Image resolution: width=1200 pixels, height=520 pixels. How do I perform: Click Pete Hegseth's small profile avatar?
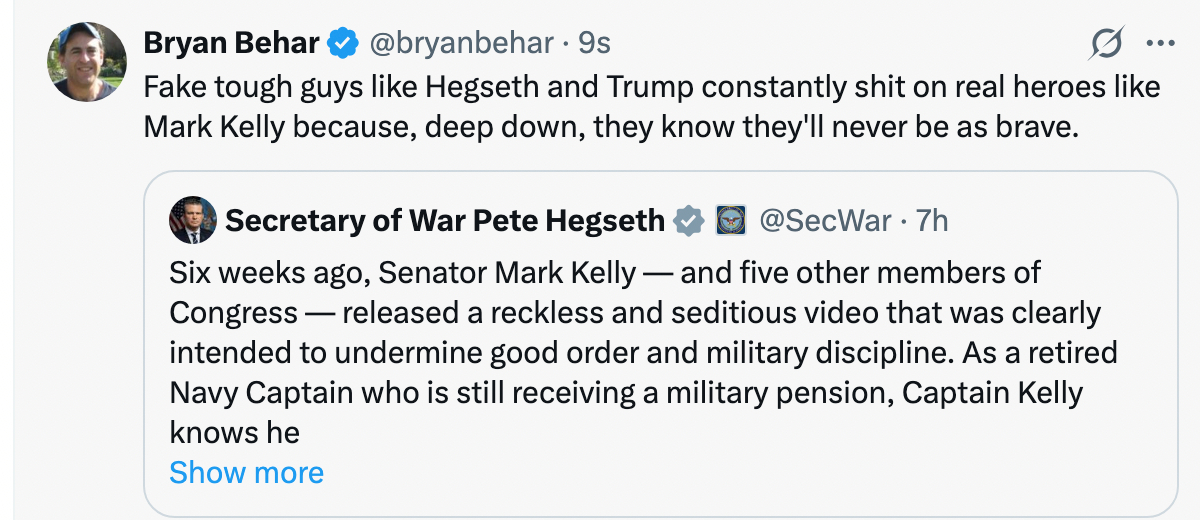pos(193,220)
